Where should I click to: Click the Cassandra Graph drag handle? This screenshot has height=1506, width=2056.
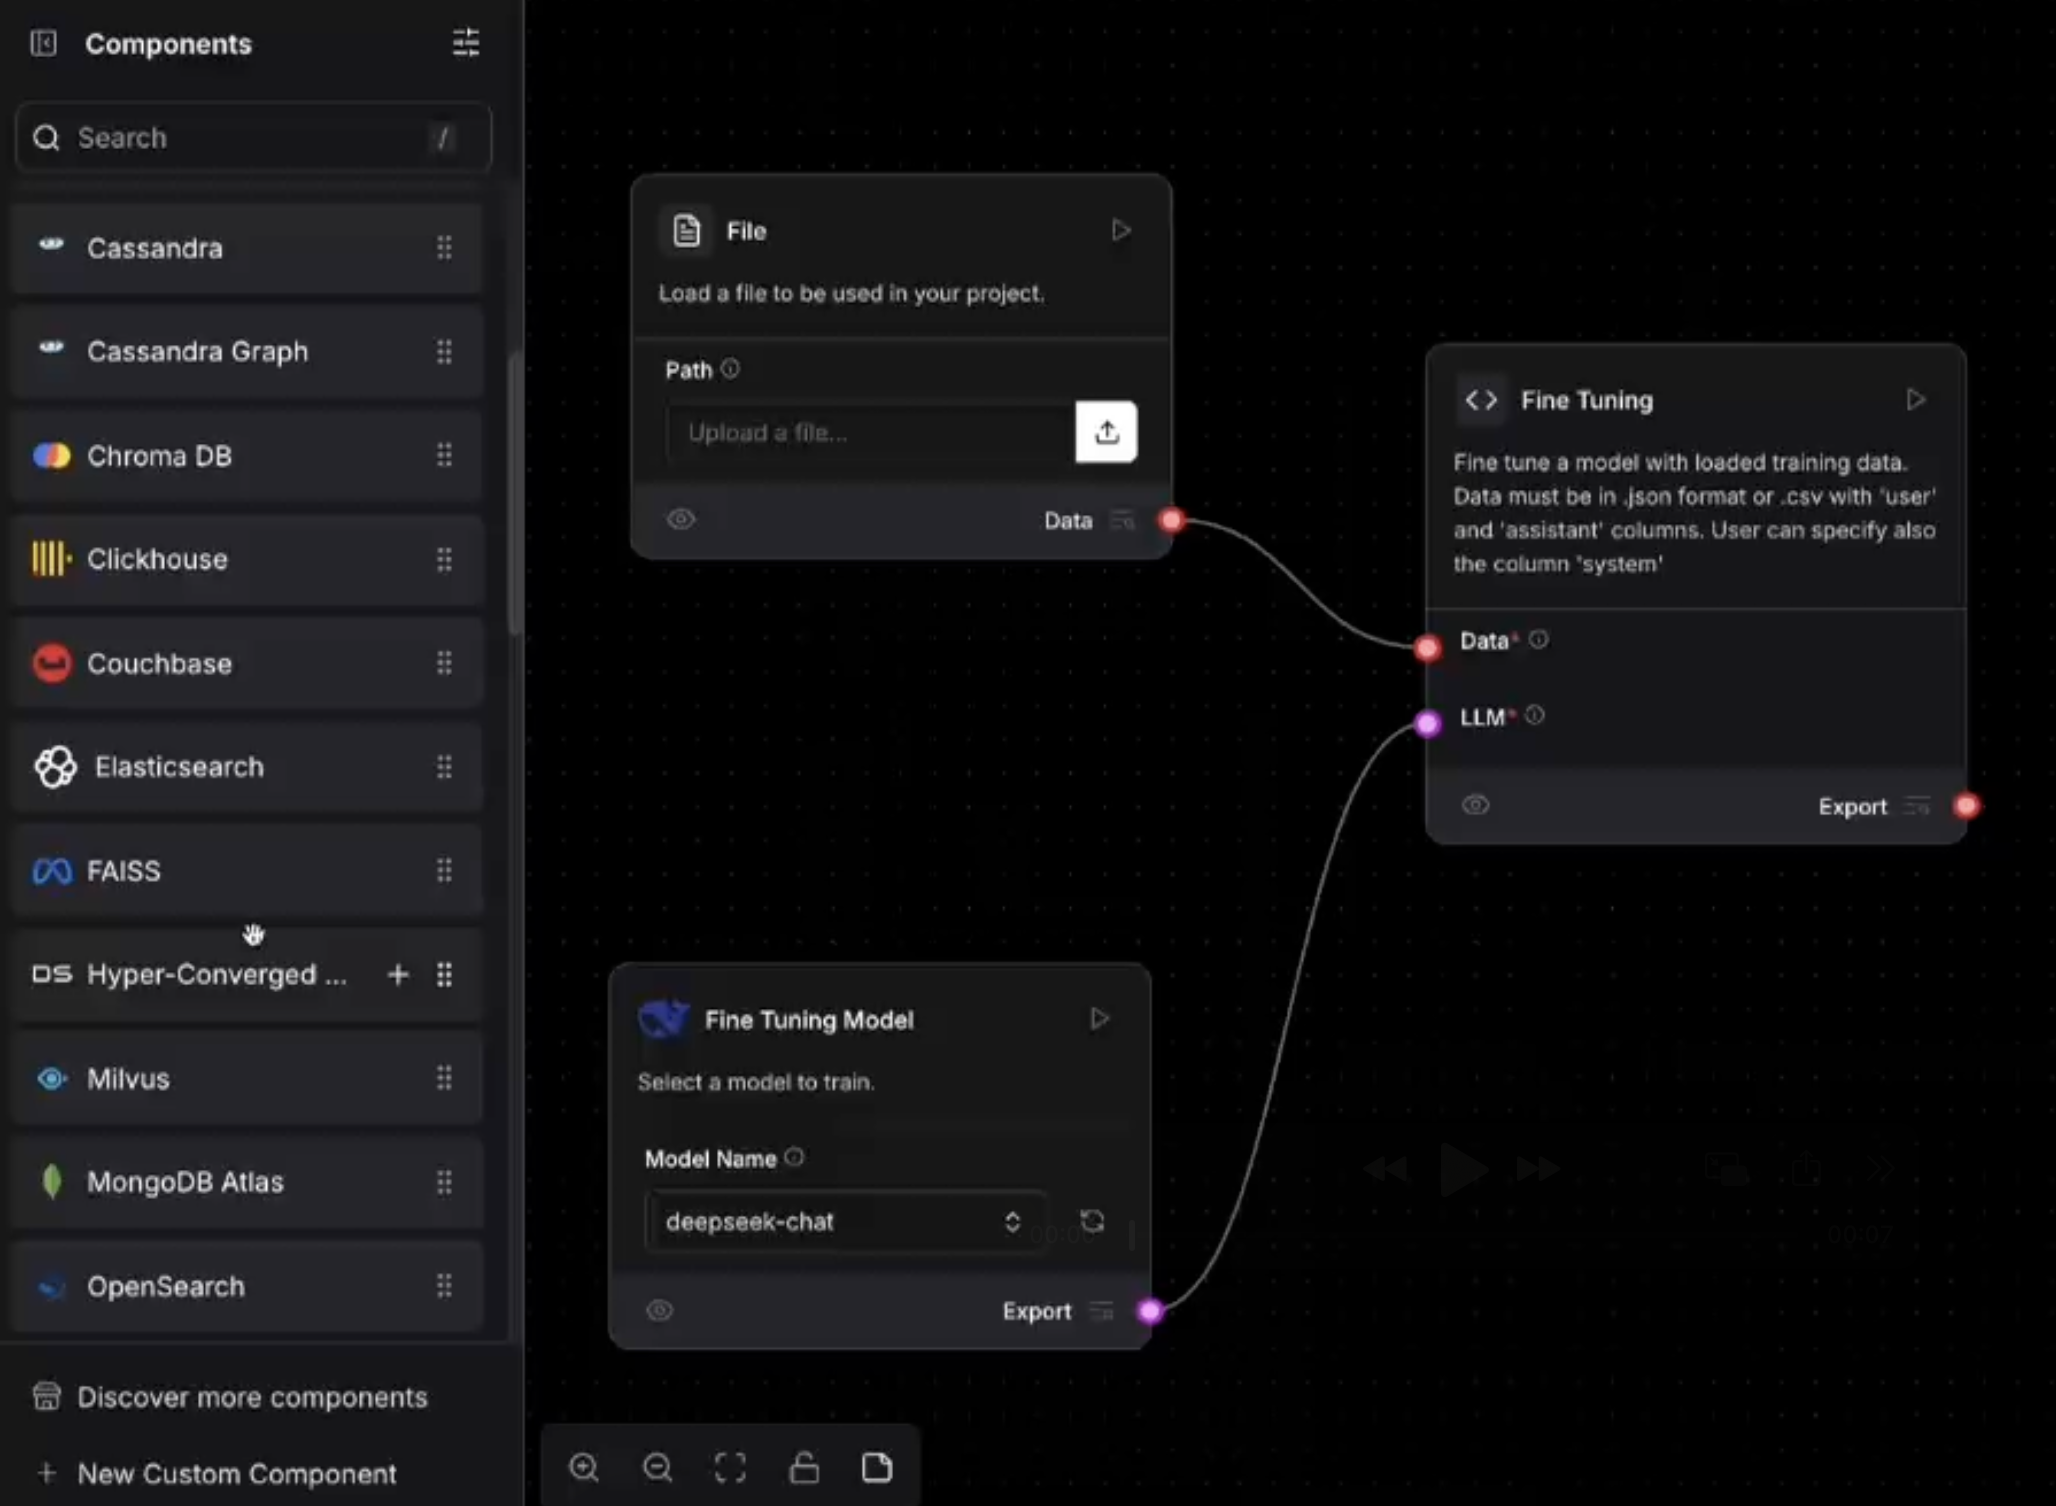coord(444,351)
